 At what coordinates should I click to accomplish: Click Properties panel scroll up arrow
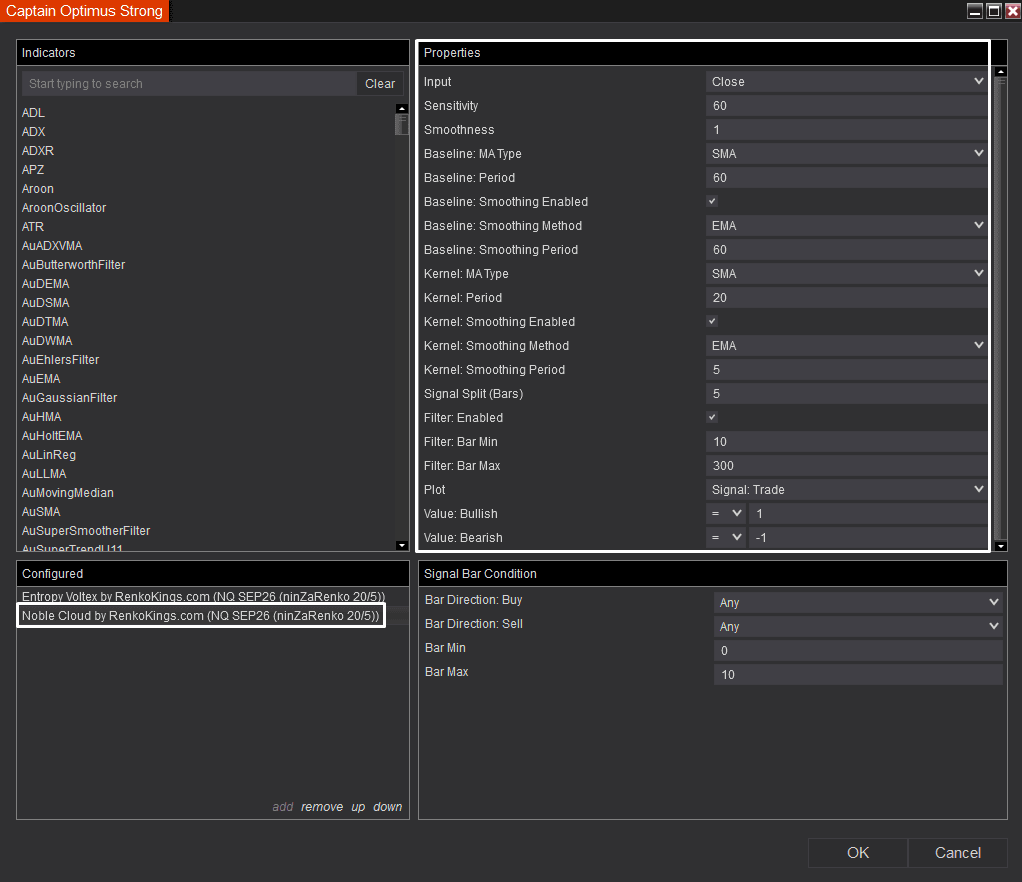point(1001,71)
